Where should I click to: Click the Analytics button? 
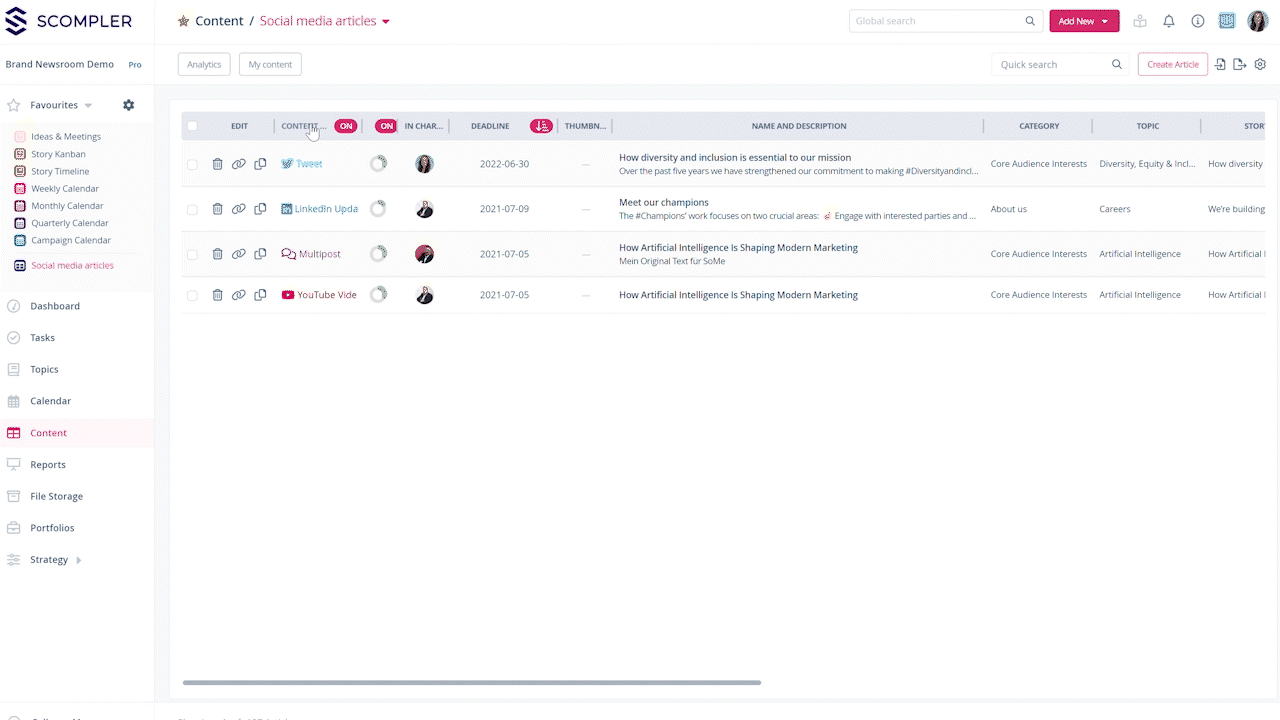click(204, 64)
